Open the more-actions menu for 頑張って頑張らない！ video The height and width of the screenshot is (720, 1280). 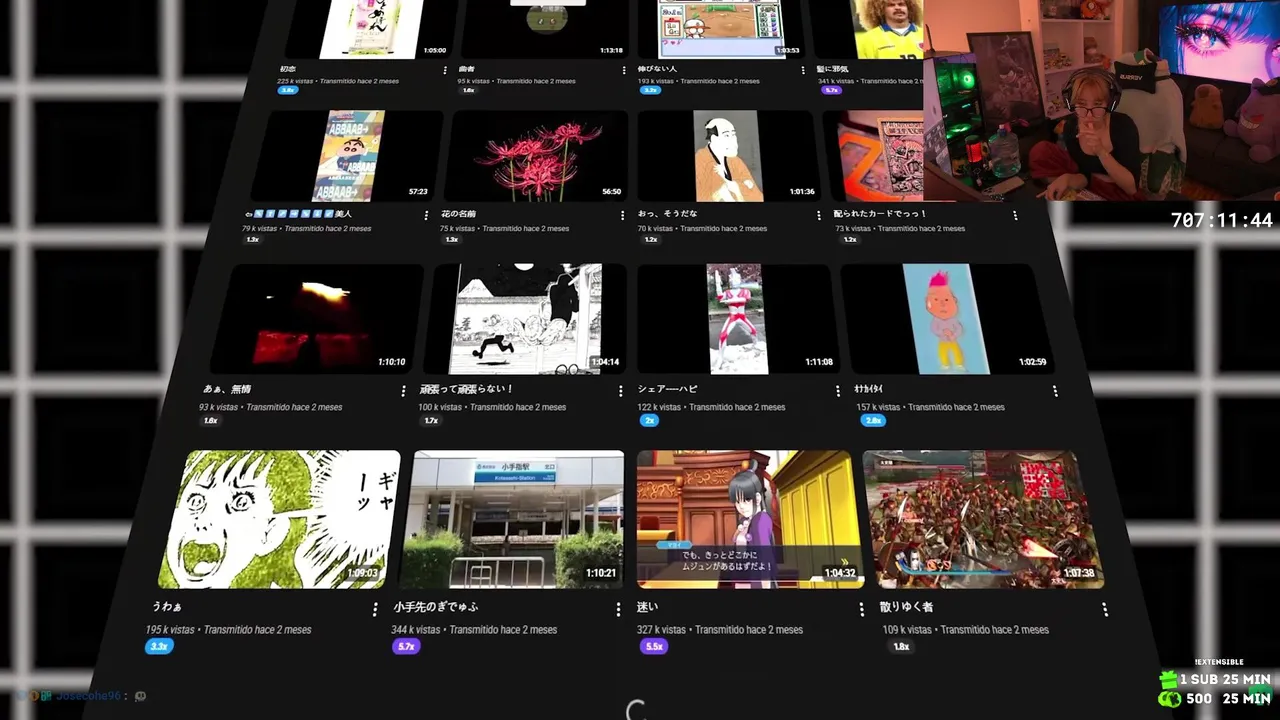click(x=621, y=391)
